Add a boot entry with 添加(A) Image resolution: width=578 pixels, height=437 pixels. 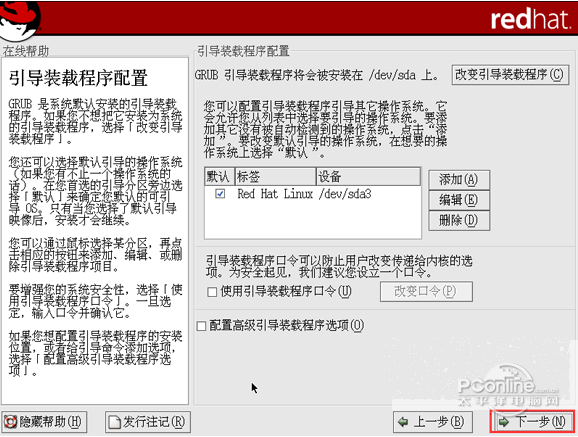click(x=459, y=180)
